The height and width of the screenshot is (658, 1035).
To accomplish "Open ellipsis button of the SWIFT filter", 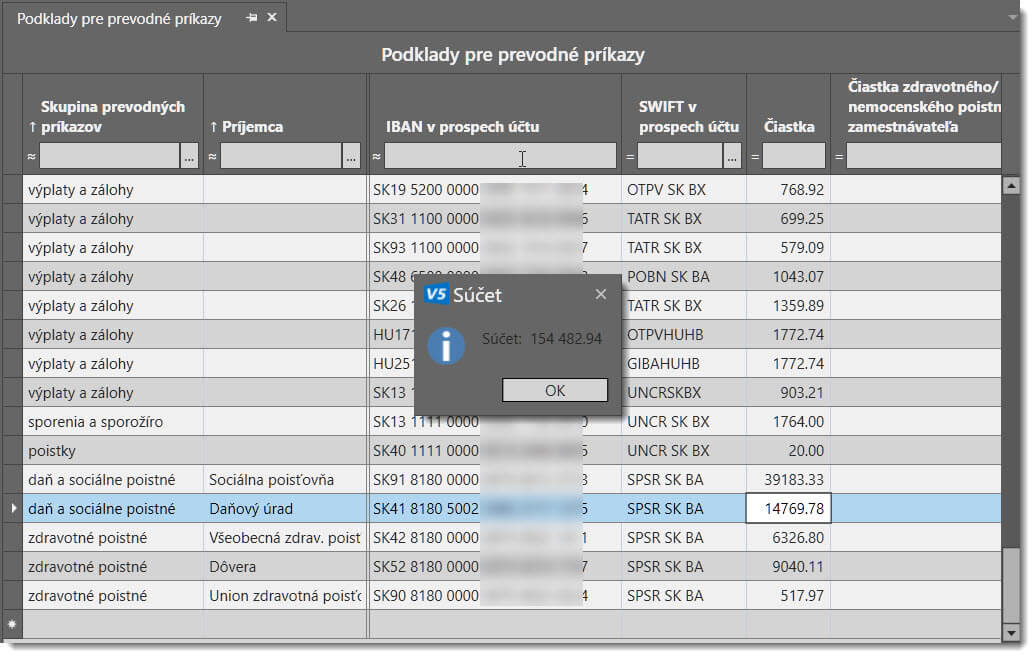I will (x=732, y=157).
